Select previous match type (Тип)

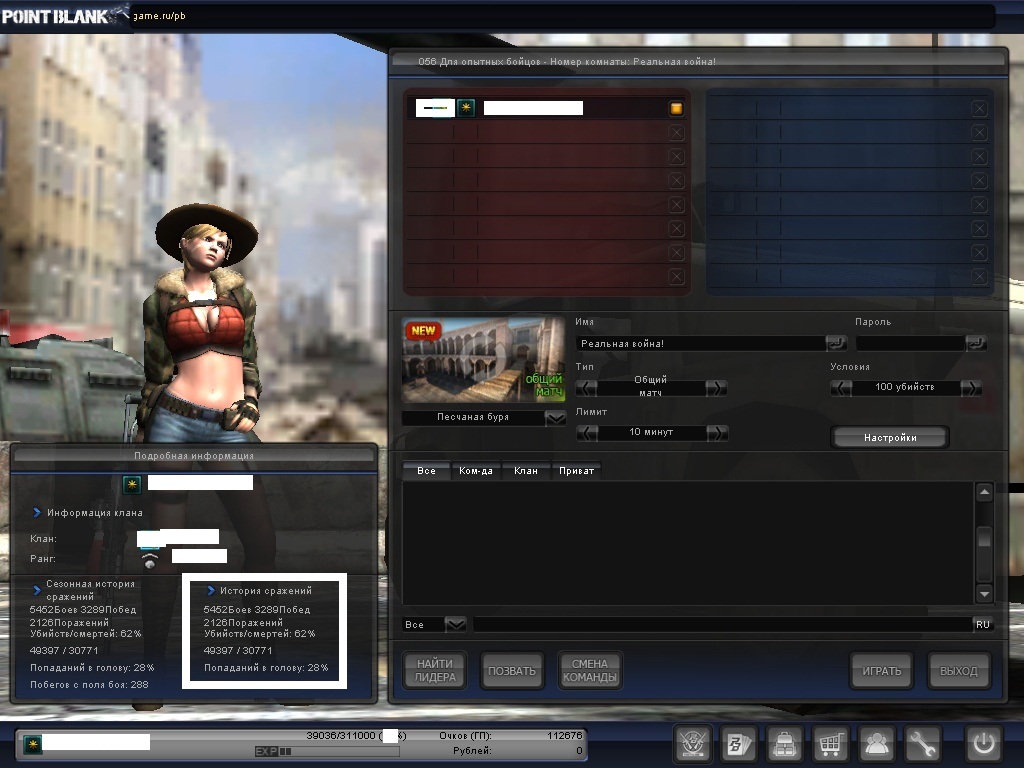point(586,389)
